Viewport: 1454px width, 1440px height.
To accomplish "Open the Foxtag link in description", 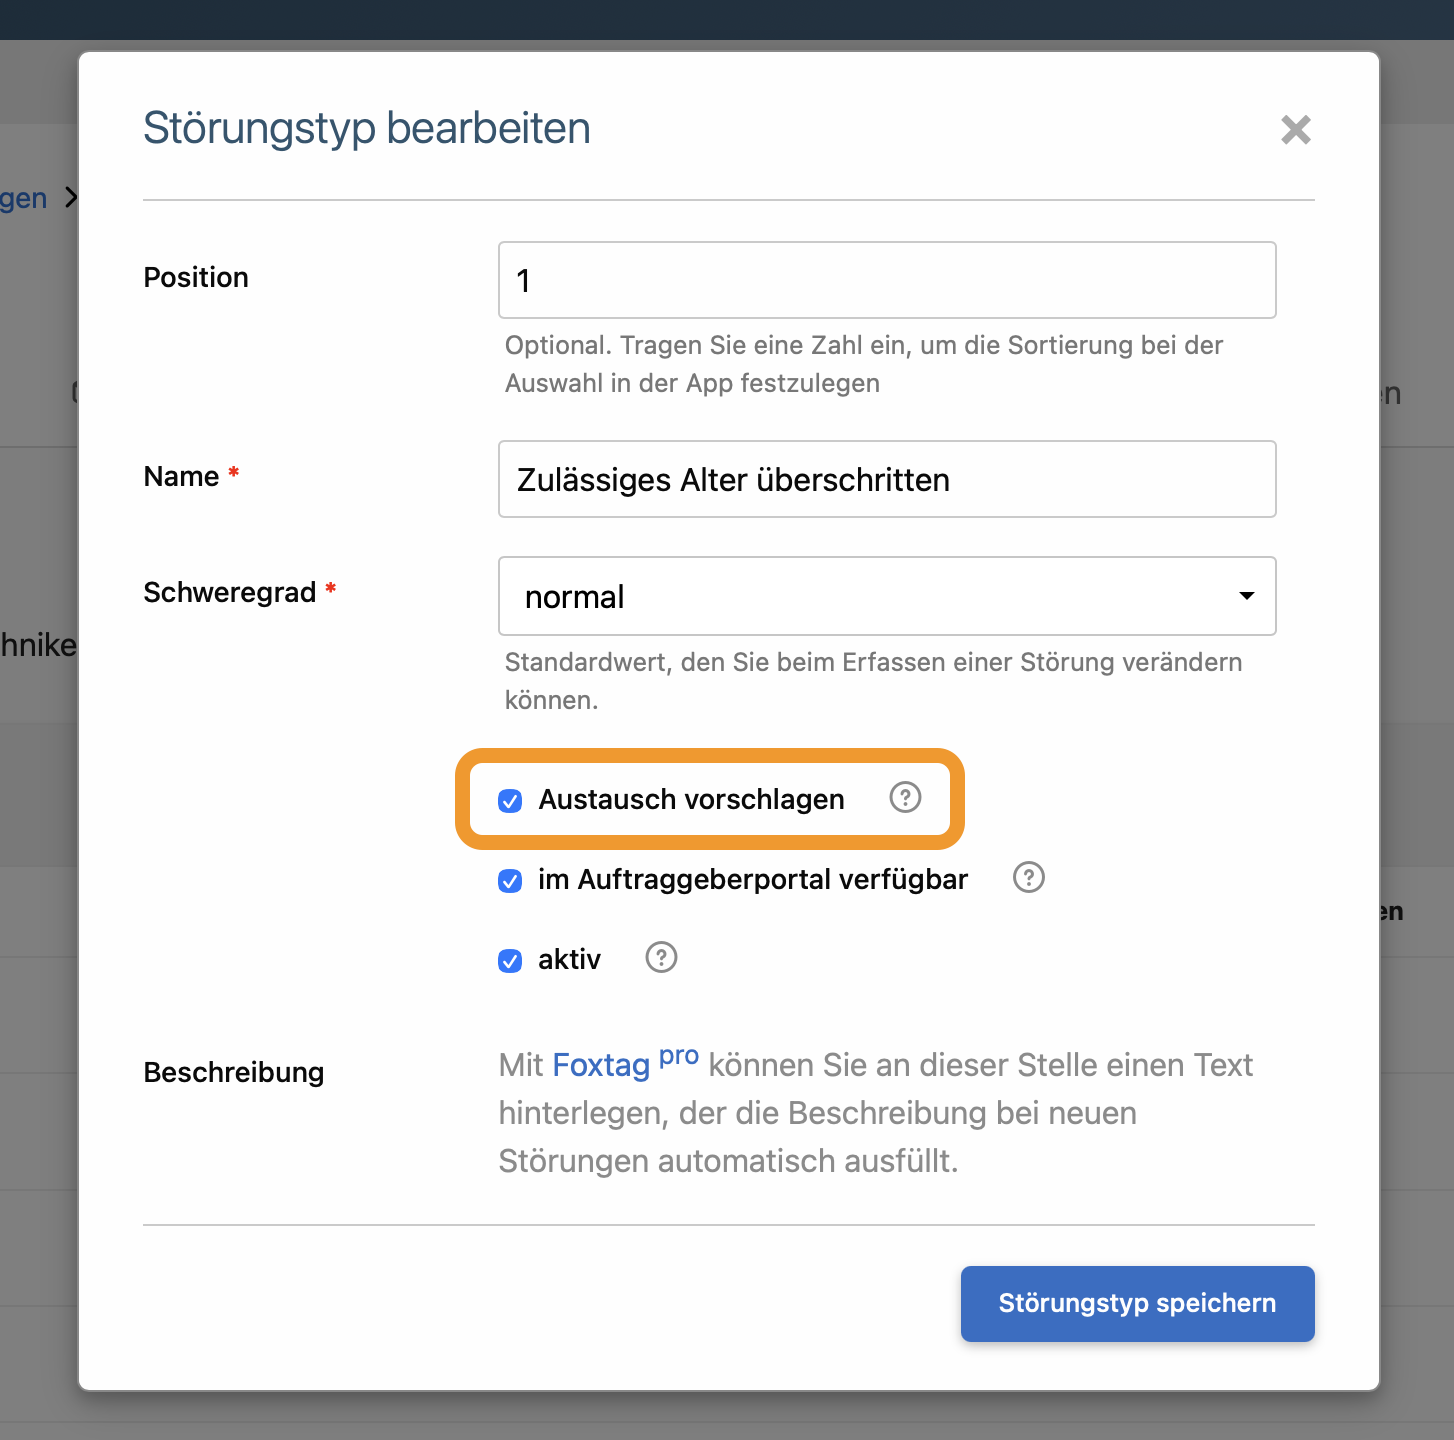I will point(601,1066).
